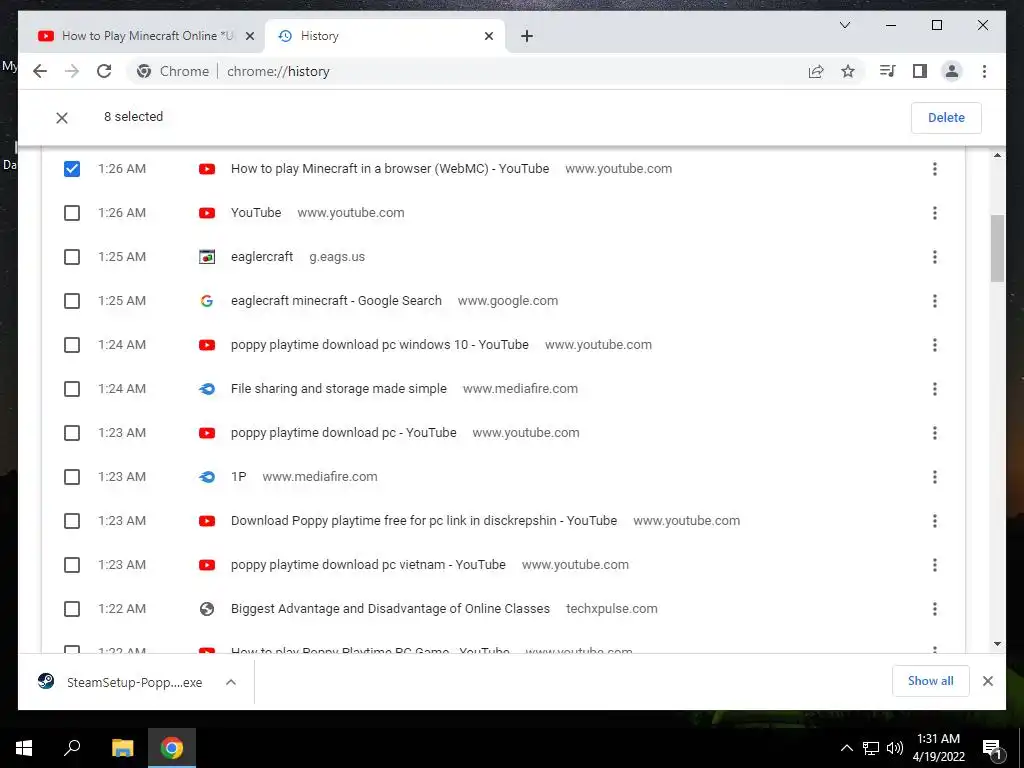Open the eaglercraft history link
Viewport: 1024px width, 768px height.
pos(262,257)
